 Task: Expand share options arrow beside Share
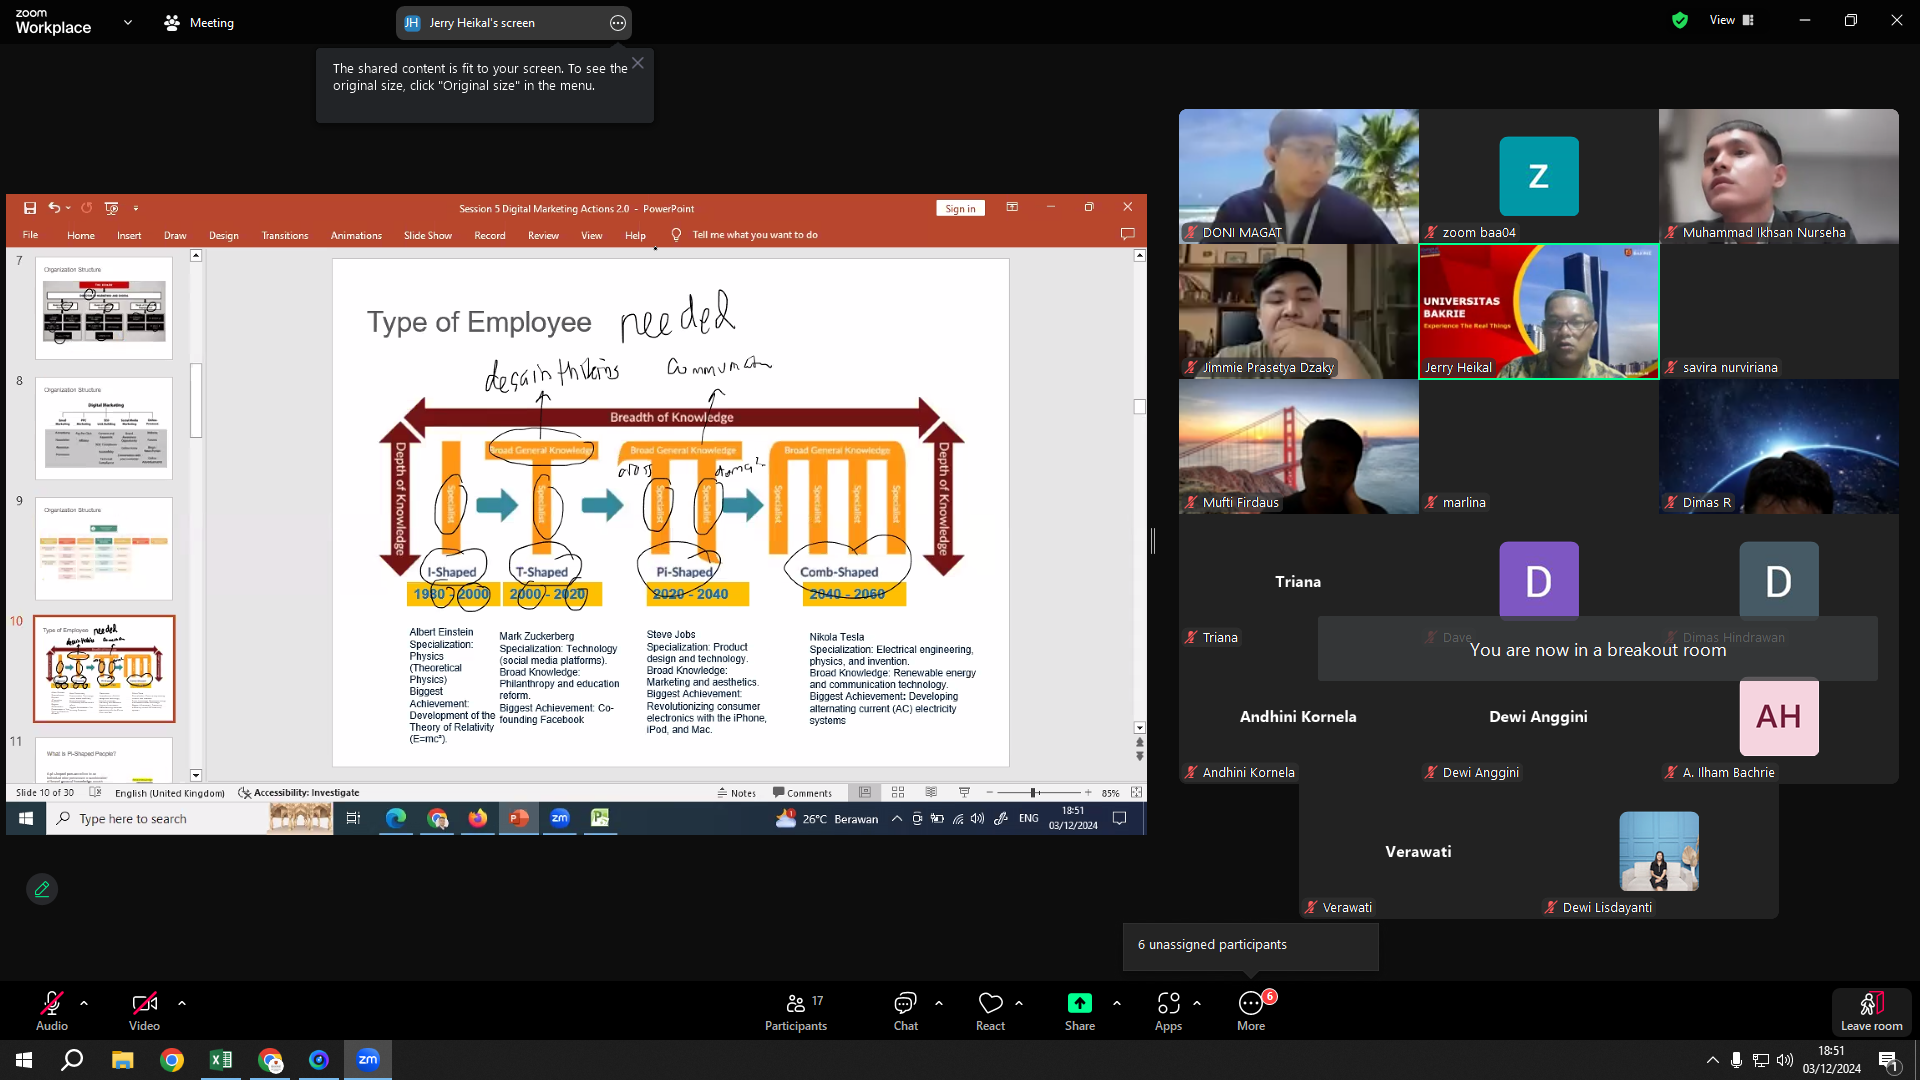pyautogui.click(x=1117, y=1003)
